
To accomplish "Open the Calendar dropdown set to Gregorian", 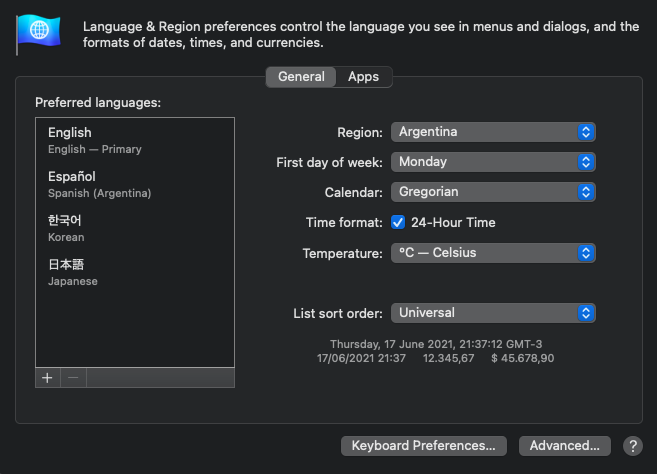I will coord(493,192).
